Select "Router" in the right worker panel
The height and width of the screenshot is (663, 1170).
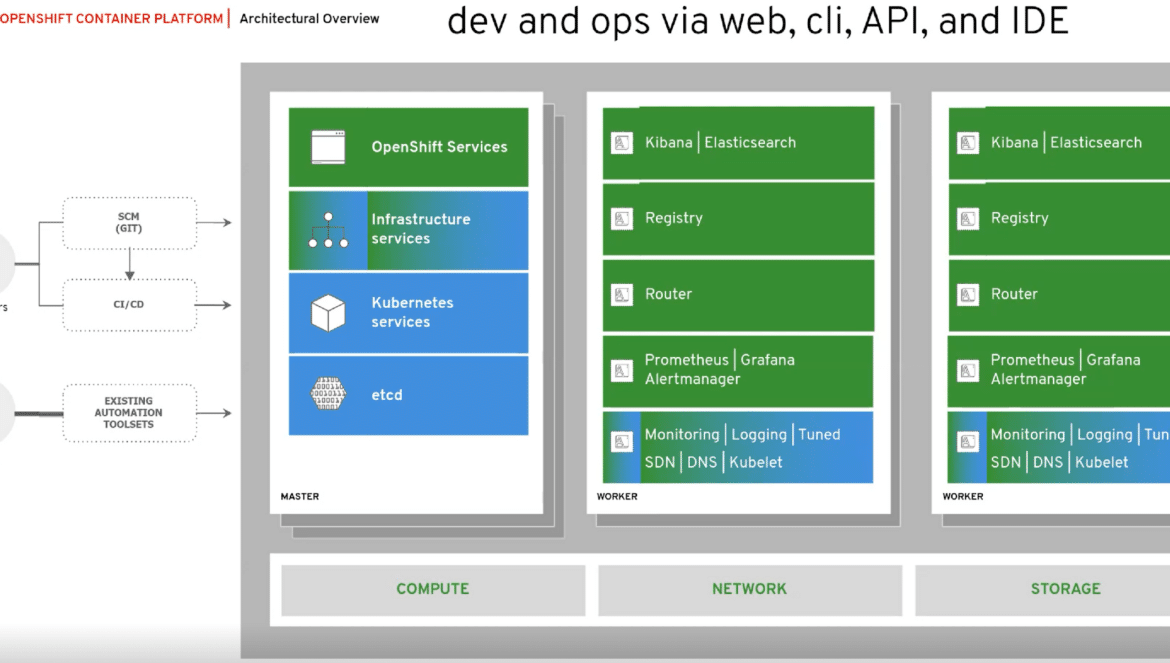tap(1014, 294)
